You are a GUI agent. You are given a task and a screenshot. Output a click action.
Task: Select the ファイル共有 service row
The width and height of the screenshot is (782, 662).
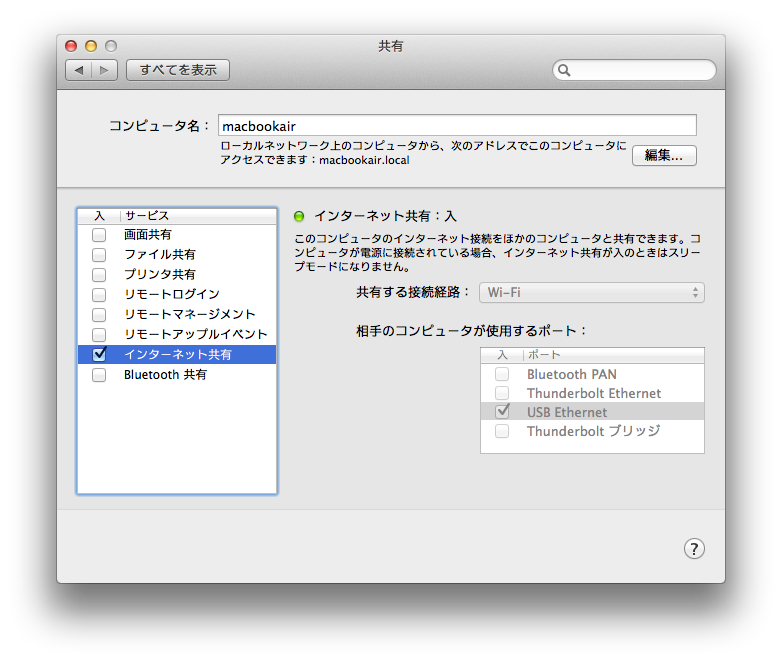[177, 254]
